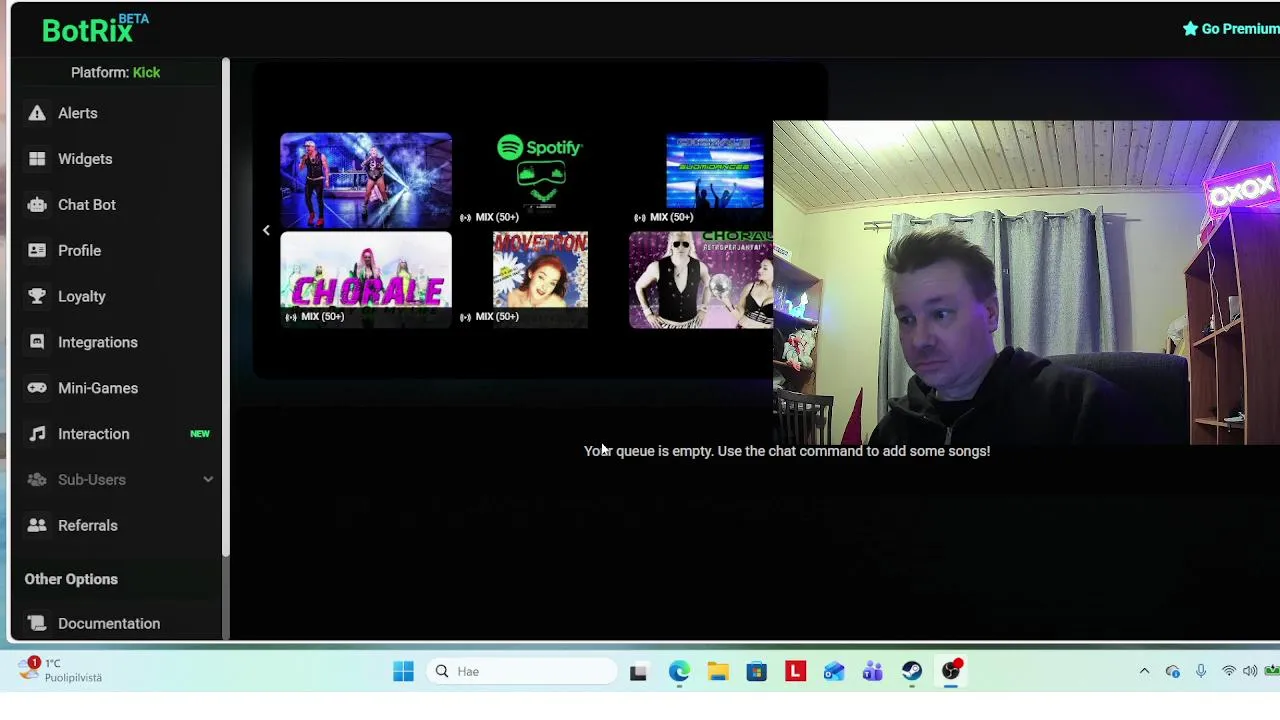Open File Explorer from taskbar

tap(718, 671)
